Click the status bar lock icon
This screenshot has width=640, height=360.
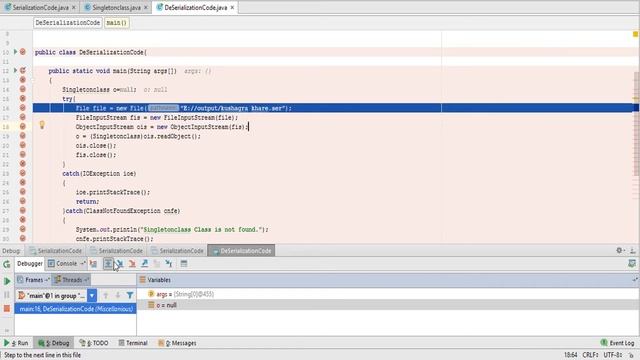pyautogui.click(x=631, y=355)
